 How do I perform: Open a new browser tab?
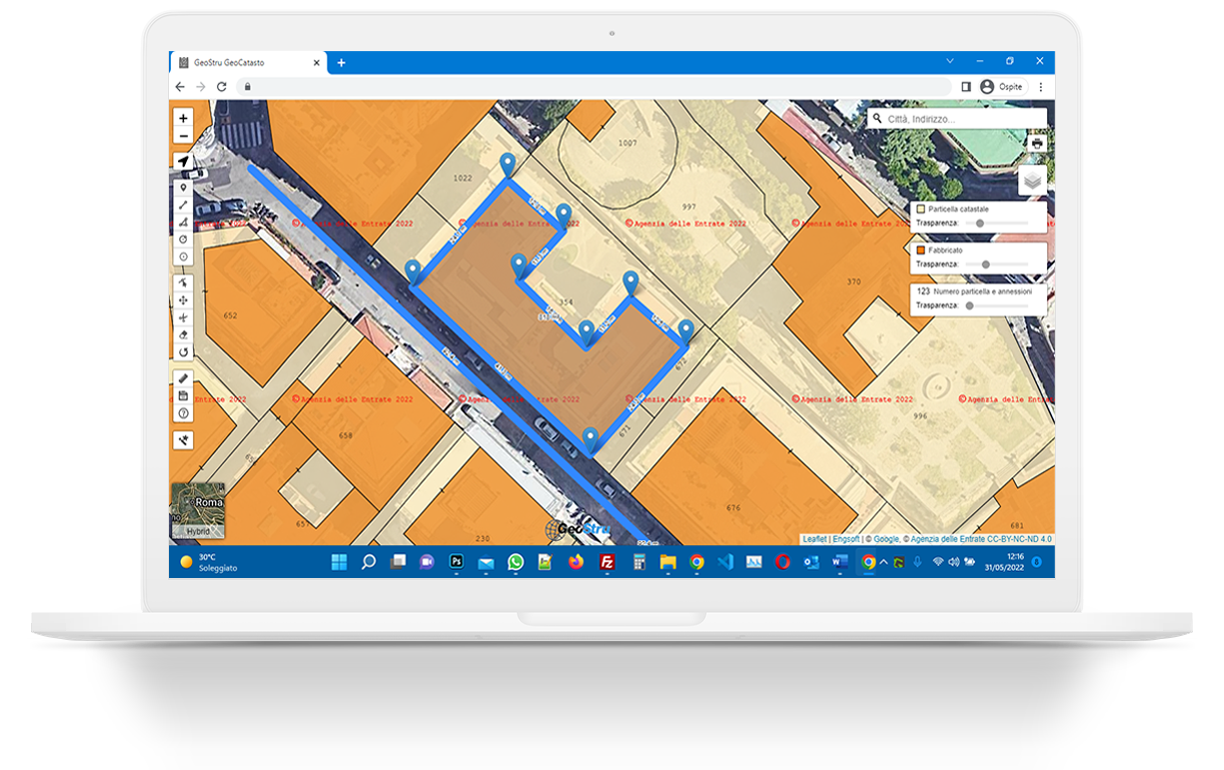341,61
